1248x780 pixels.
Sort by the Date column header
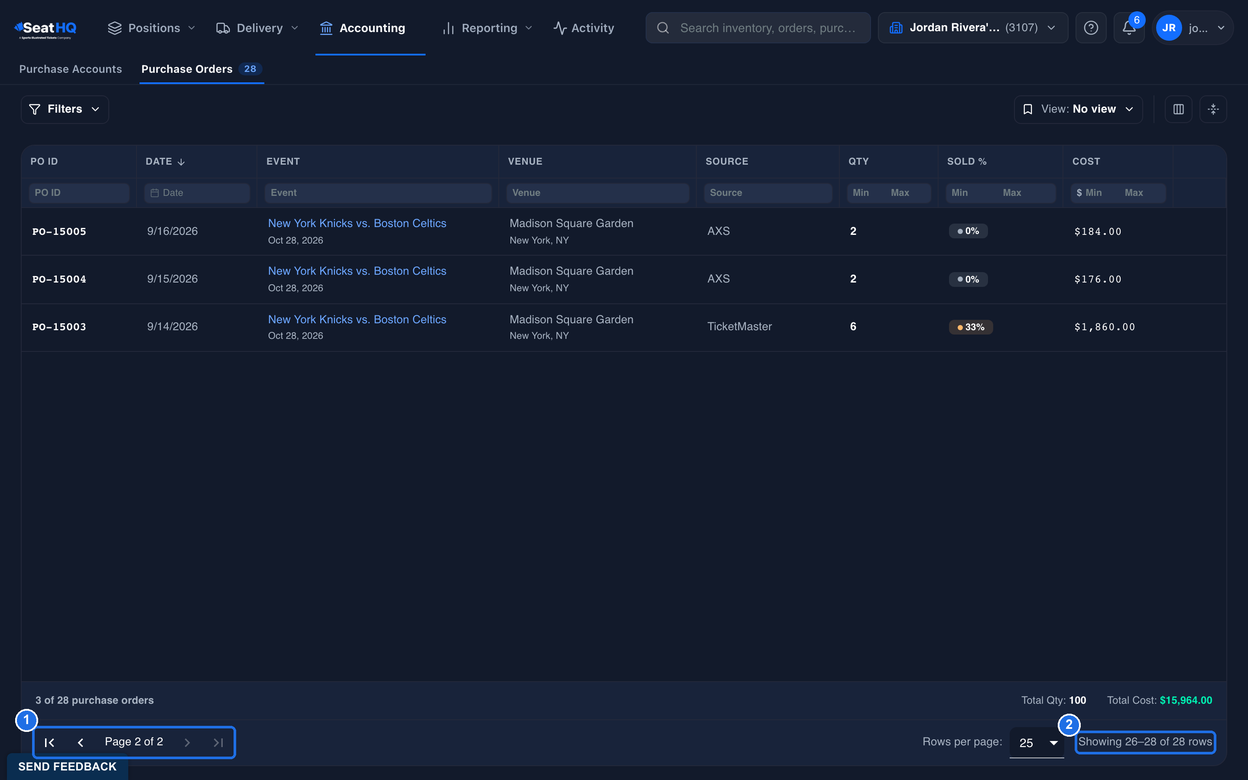[166, 161]
